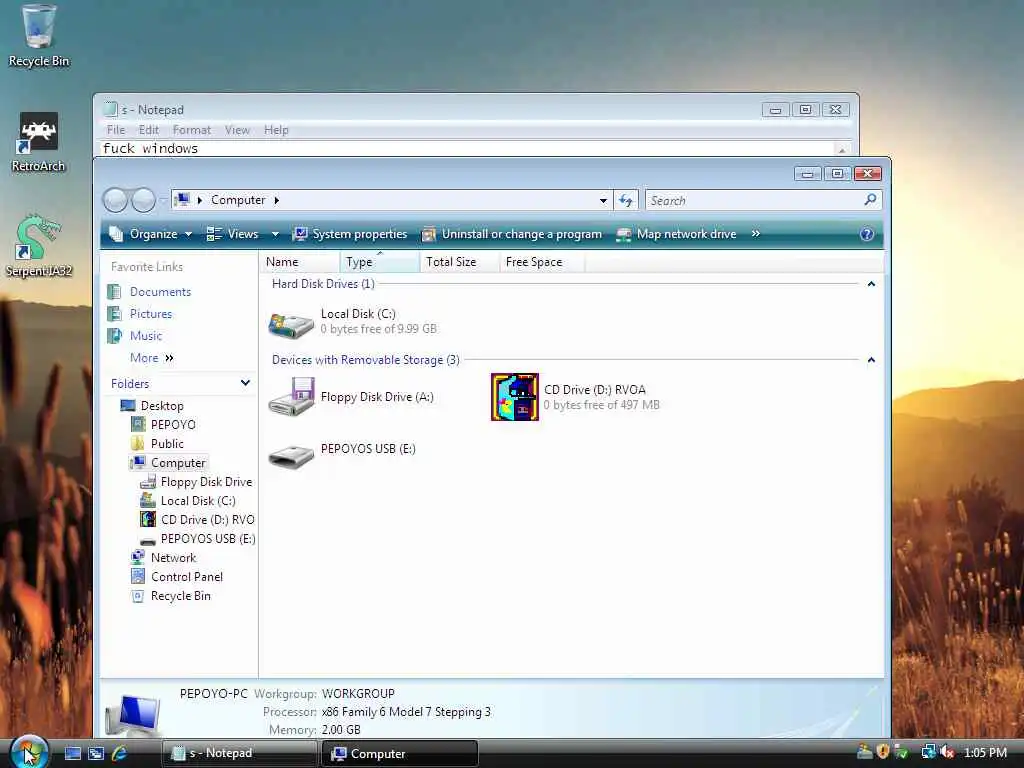Click the Computer taskbar button

400,753
